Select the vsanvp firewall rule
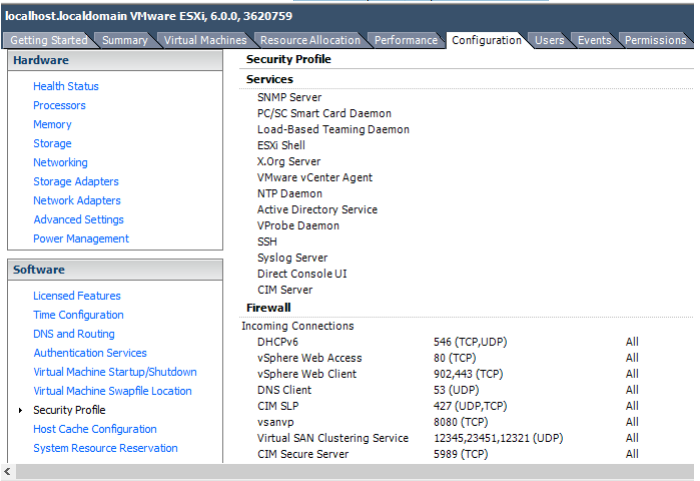Image resolution: width=700 pixels, height=481 pixels. (x=275, y=422)
